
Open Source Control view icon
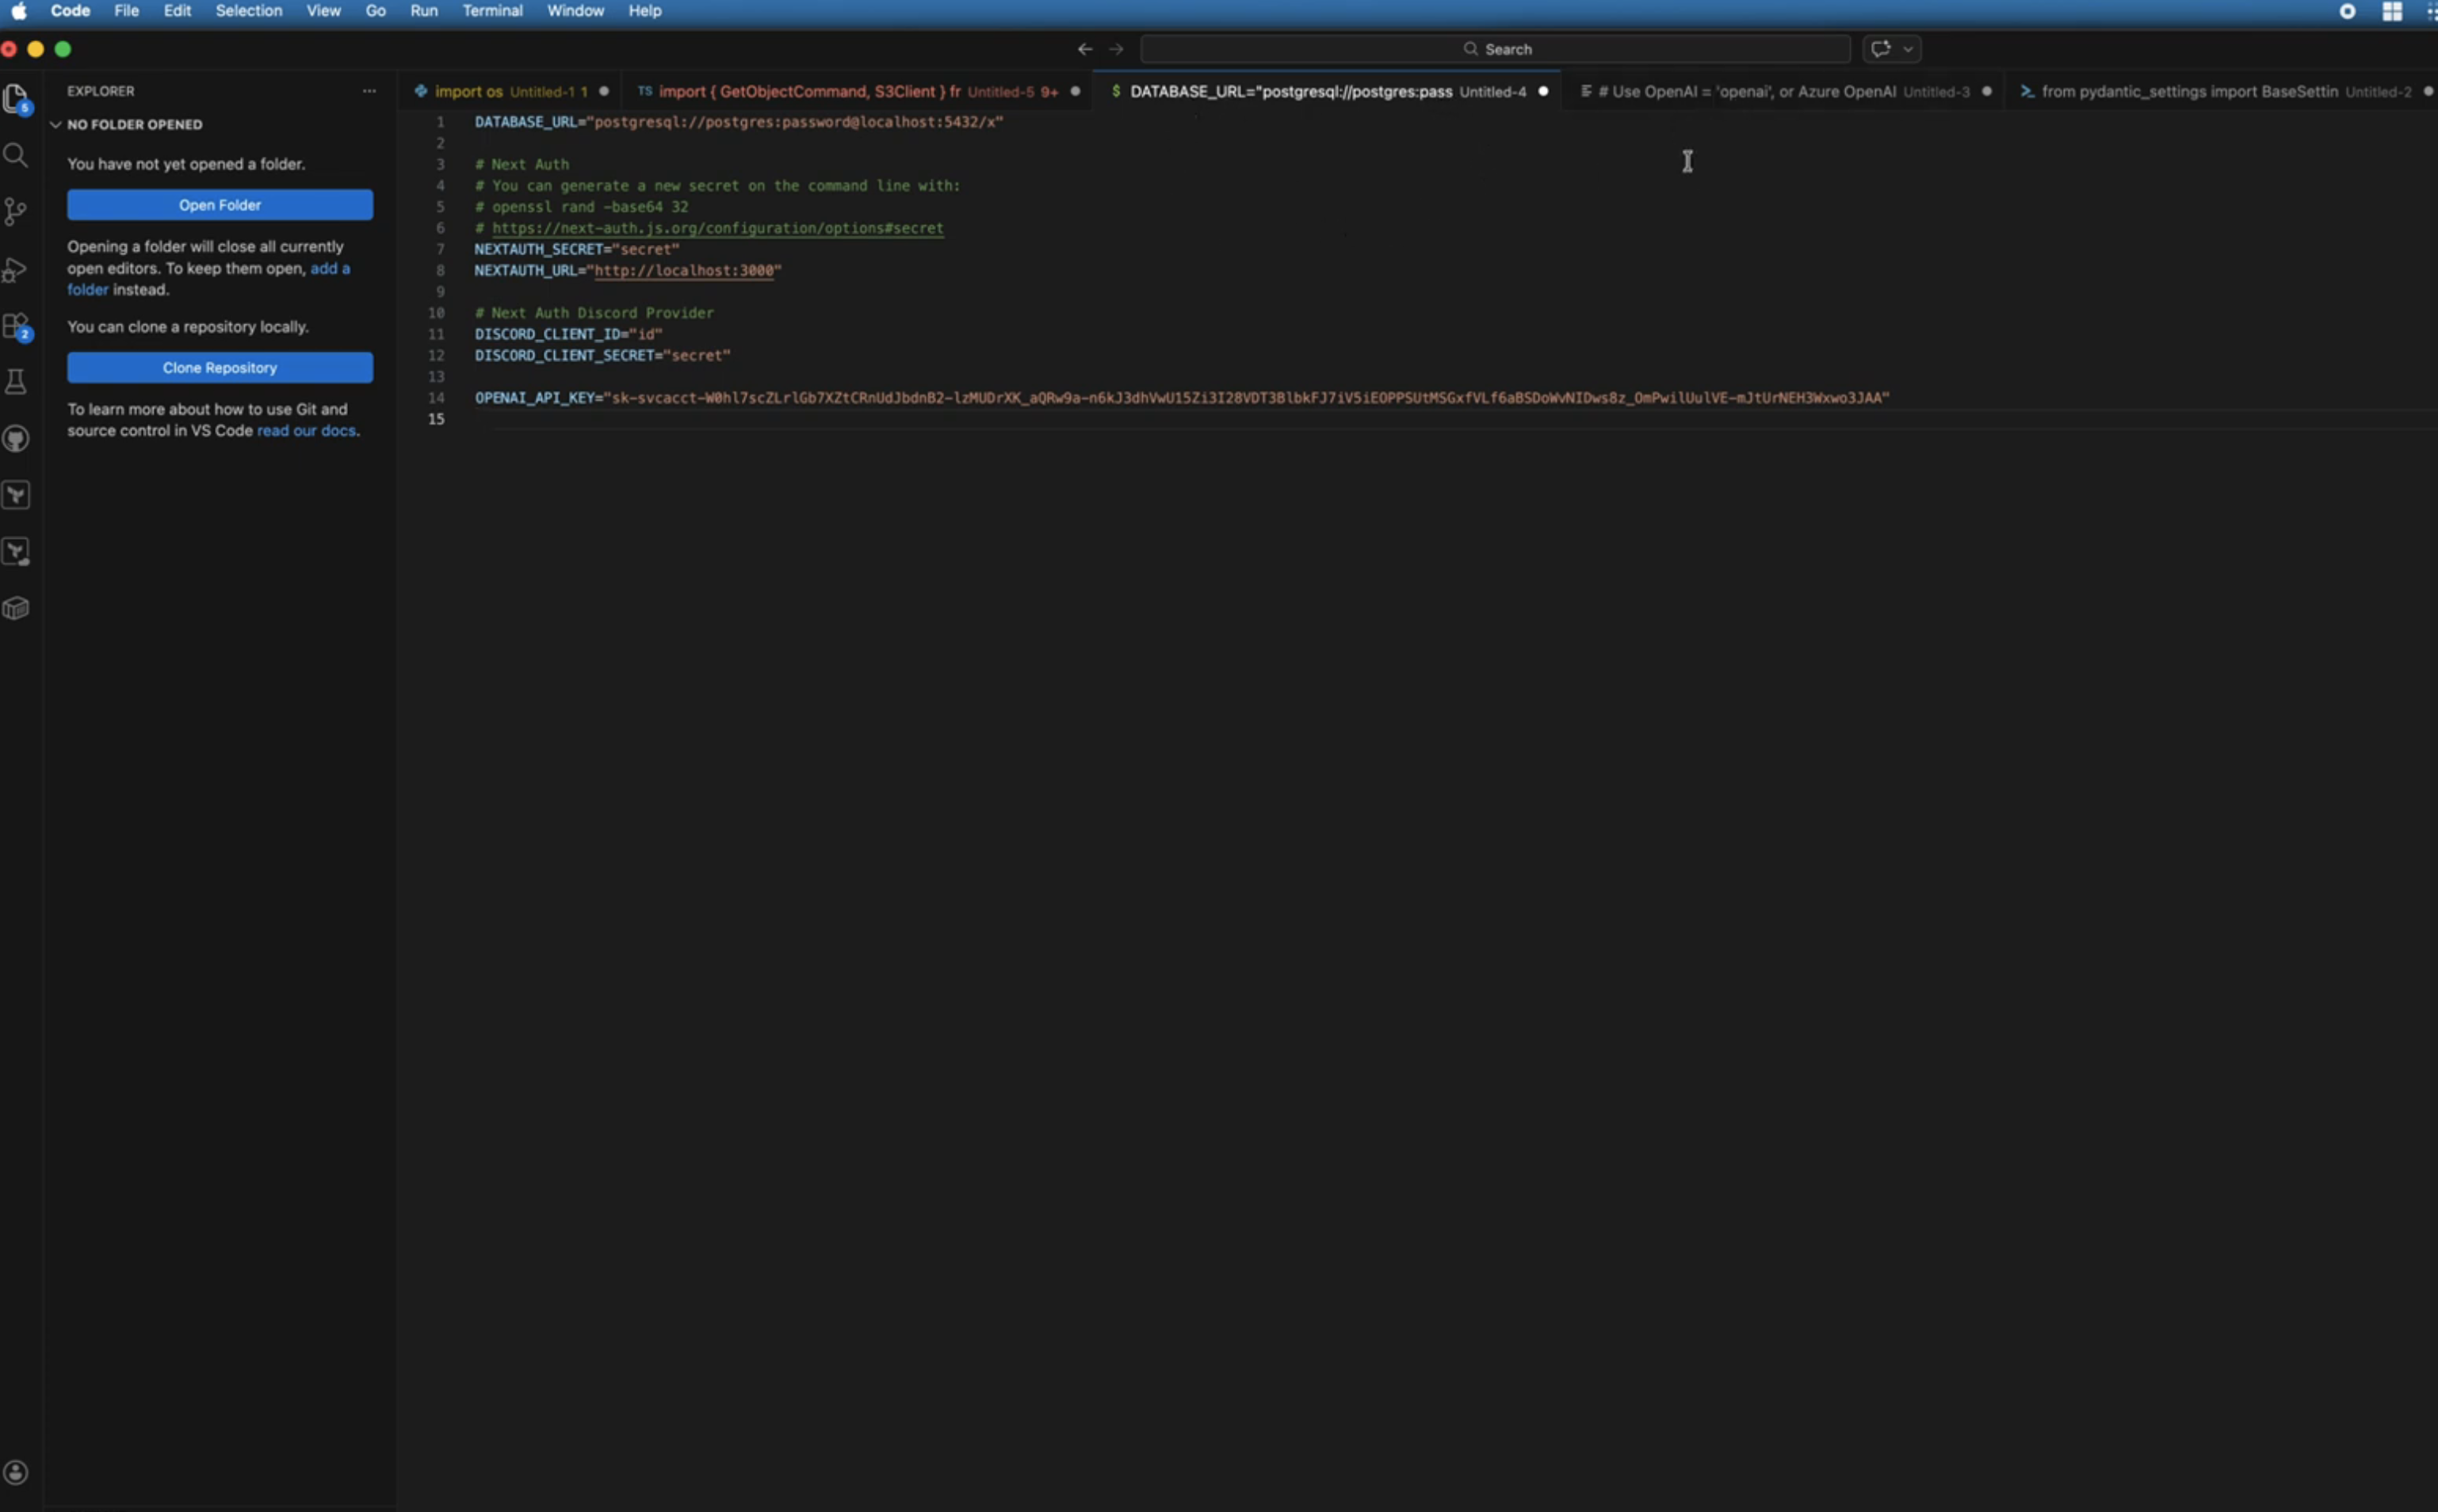(16, 211)
